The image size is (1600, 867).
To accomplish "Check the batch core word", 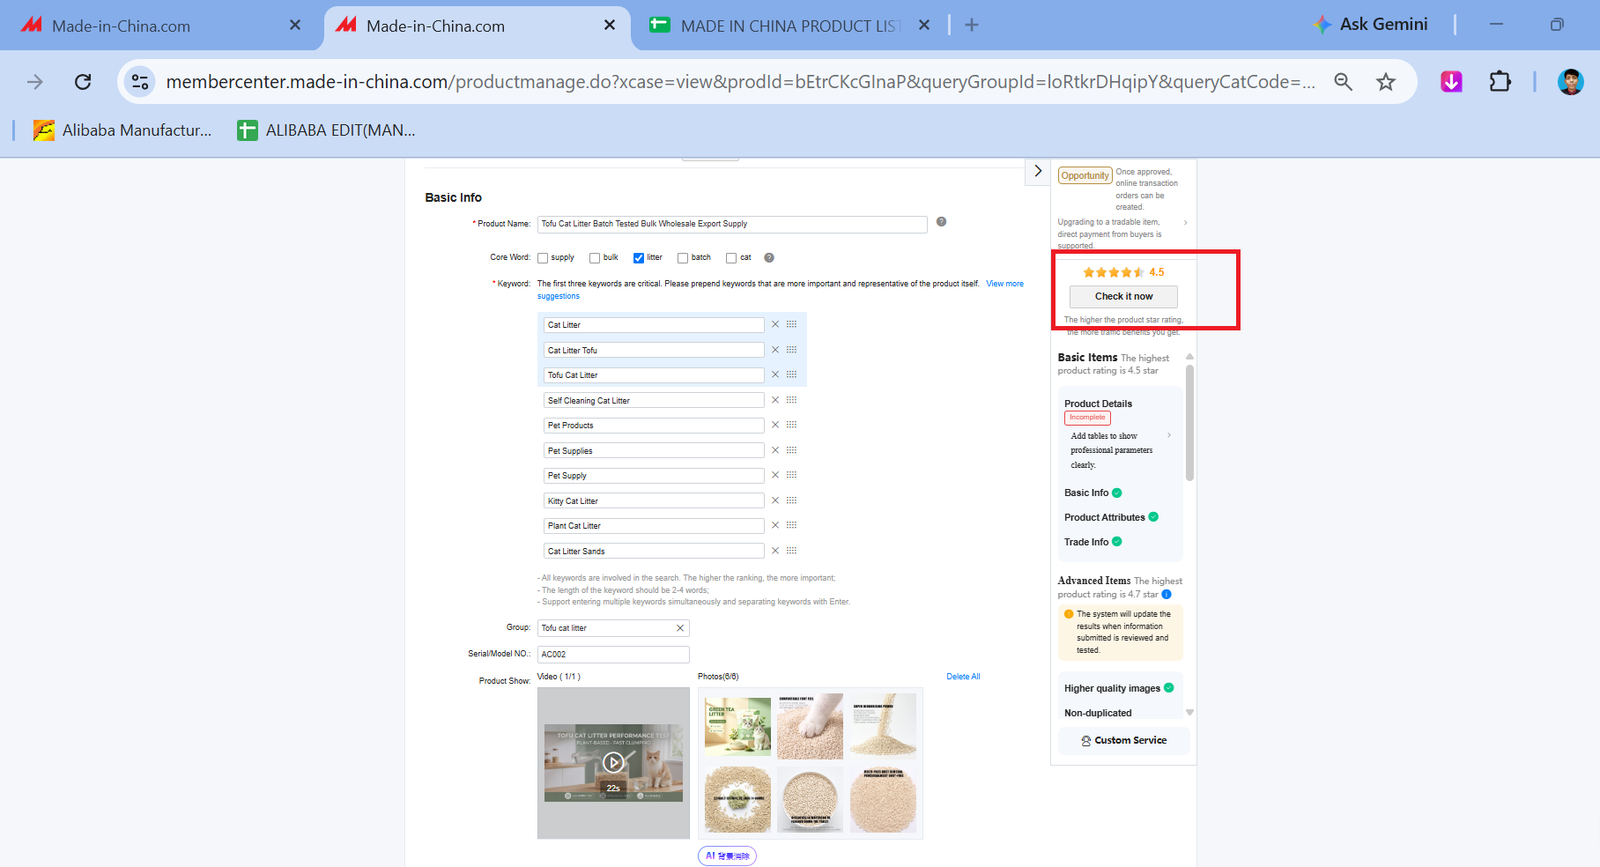I will (x=683, y=258).
